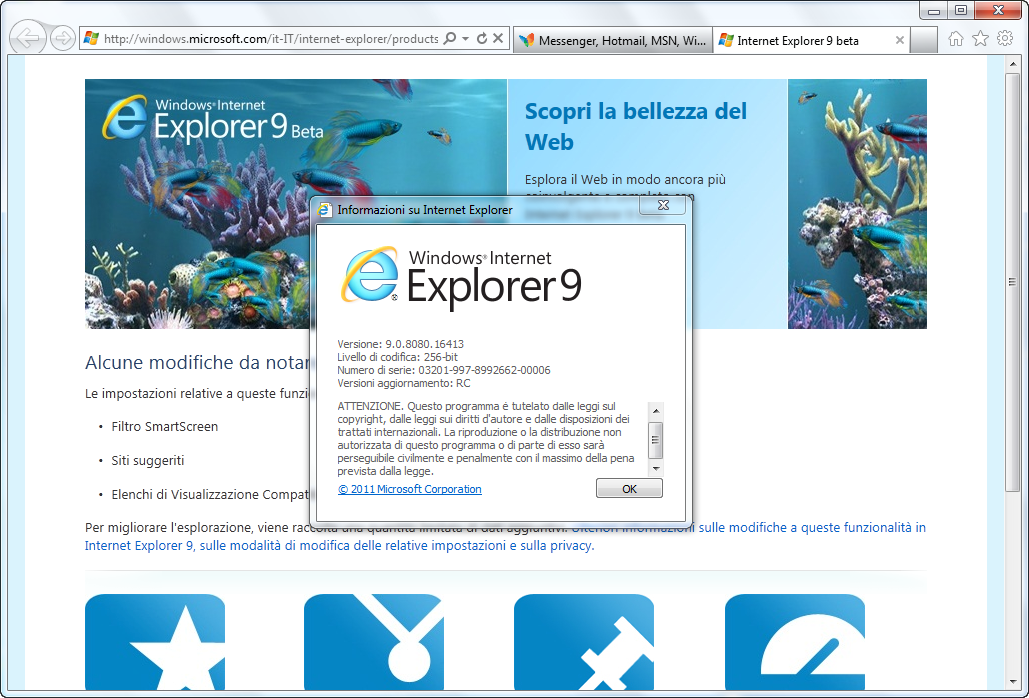Click the 'Filtro SmartScreen' list item

click(165, 426)
